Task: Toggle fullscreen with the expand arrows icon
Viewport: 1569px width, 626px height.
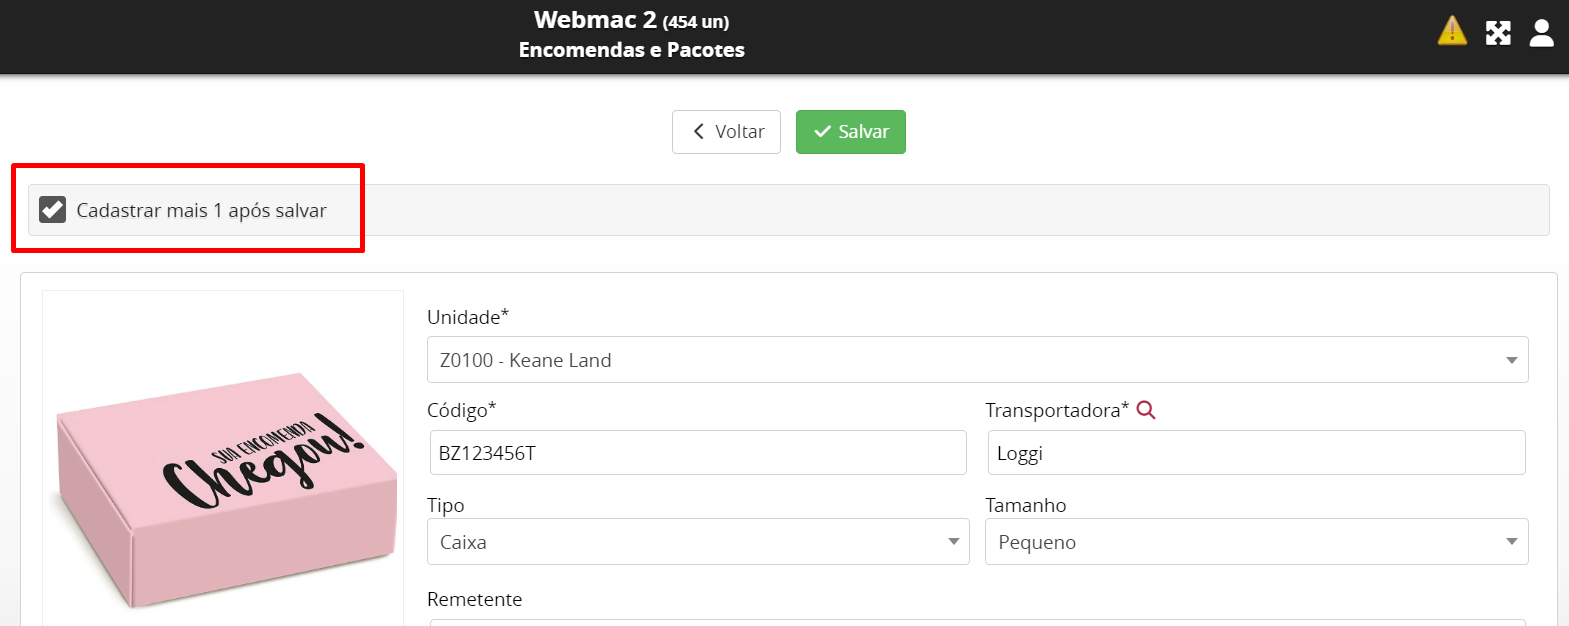Action: (1498, 33)
